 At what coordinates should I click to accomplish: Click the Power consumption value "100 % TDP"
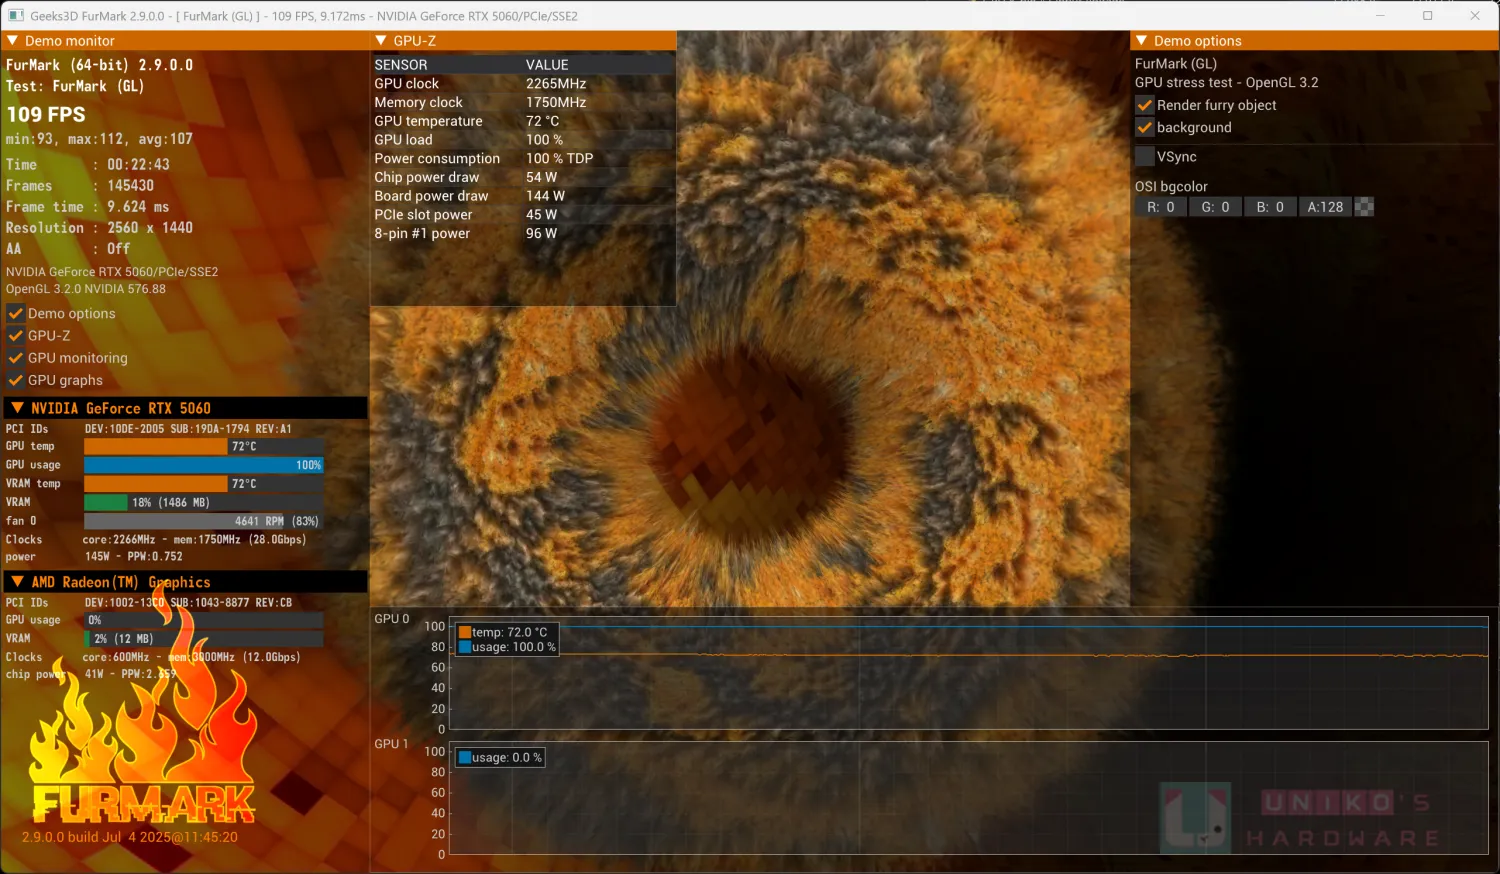(x=560, y=158)
